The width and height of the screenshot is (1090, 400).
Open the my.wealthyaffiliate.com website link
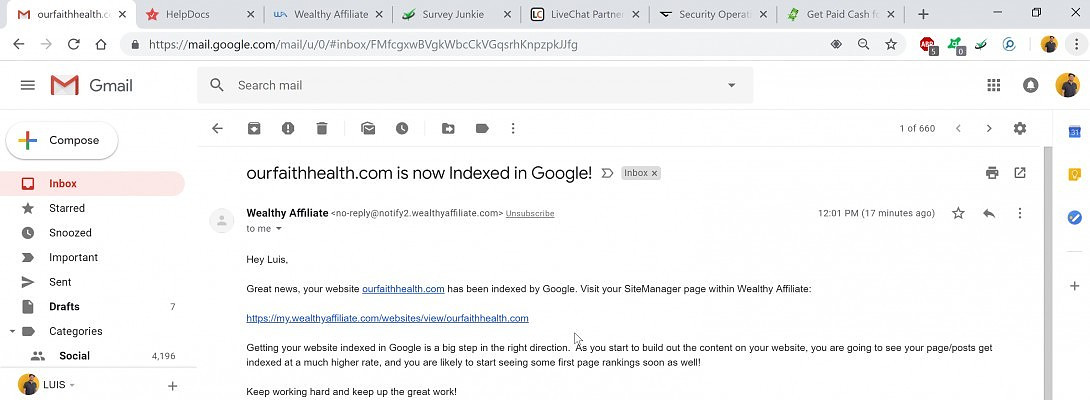(x=387, y=318)
